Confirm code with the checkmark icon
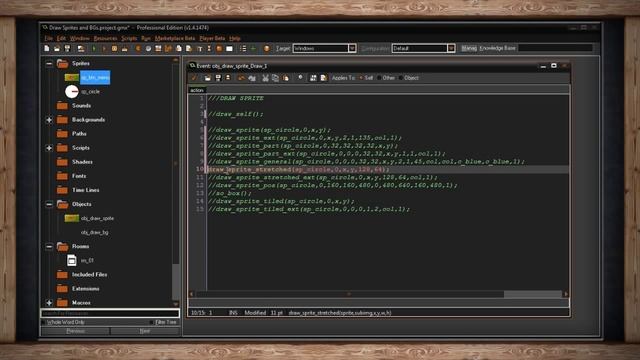640x360 pixels. pos(195,78)
